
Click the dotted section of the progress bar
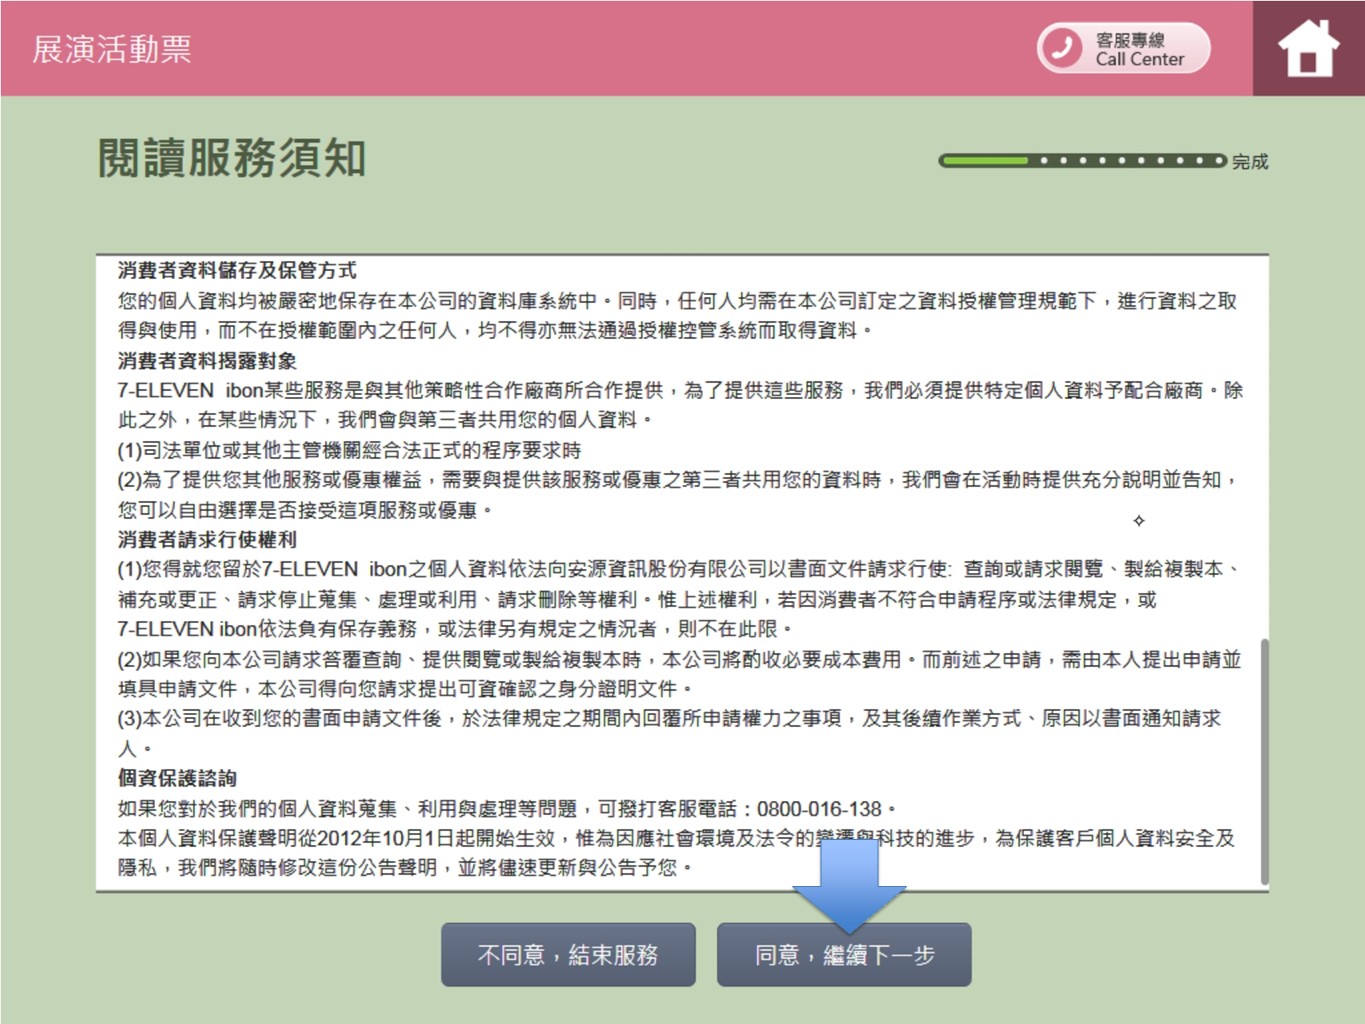1128,160
